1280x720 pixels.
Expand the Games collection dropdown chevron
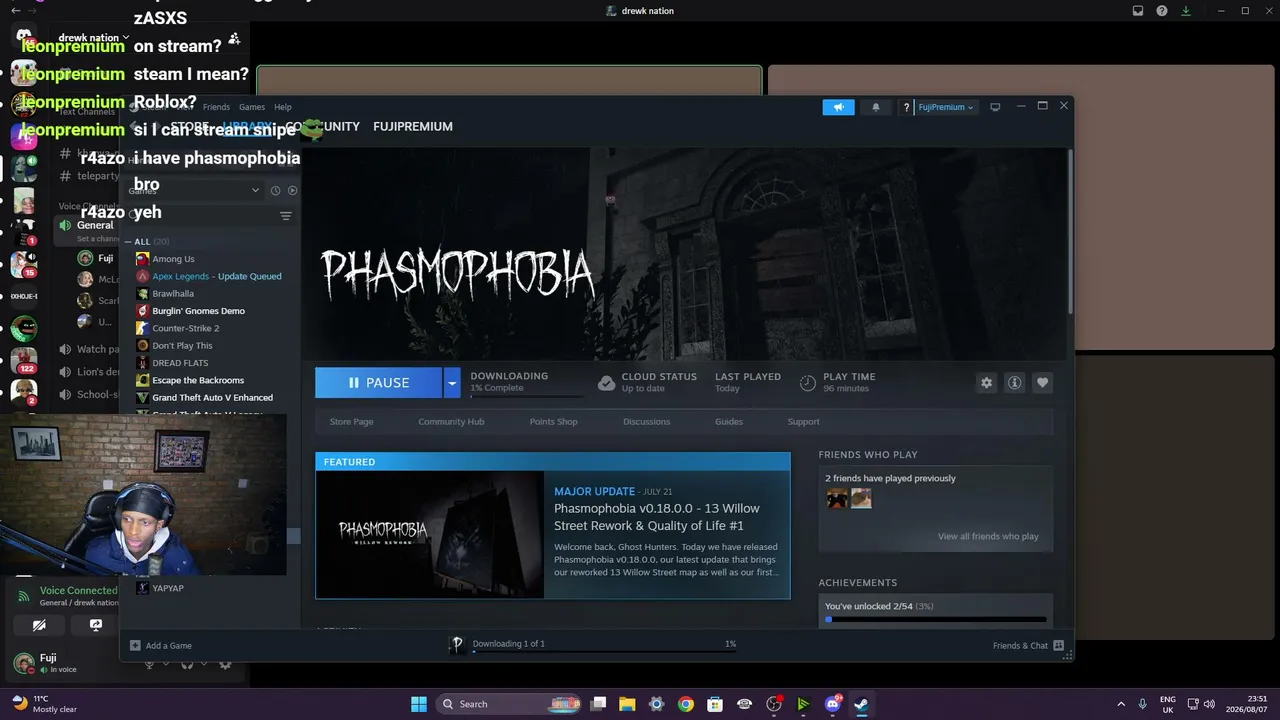(x=255, y=190)
